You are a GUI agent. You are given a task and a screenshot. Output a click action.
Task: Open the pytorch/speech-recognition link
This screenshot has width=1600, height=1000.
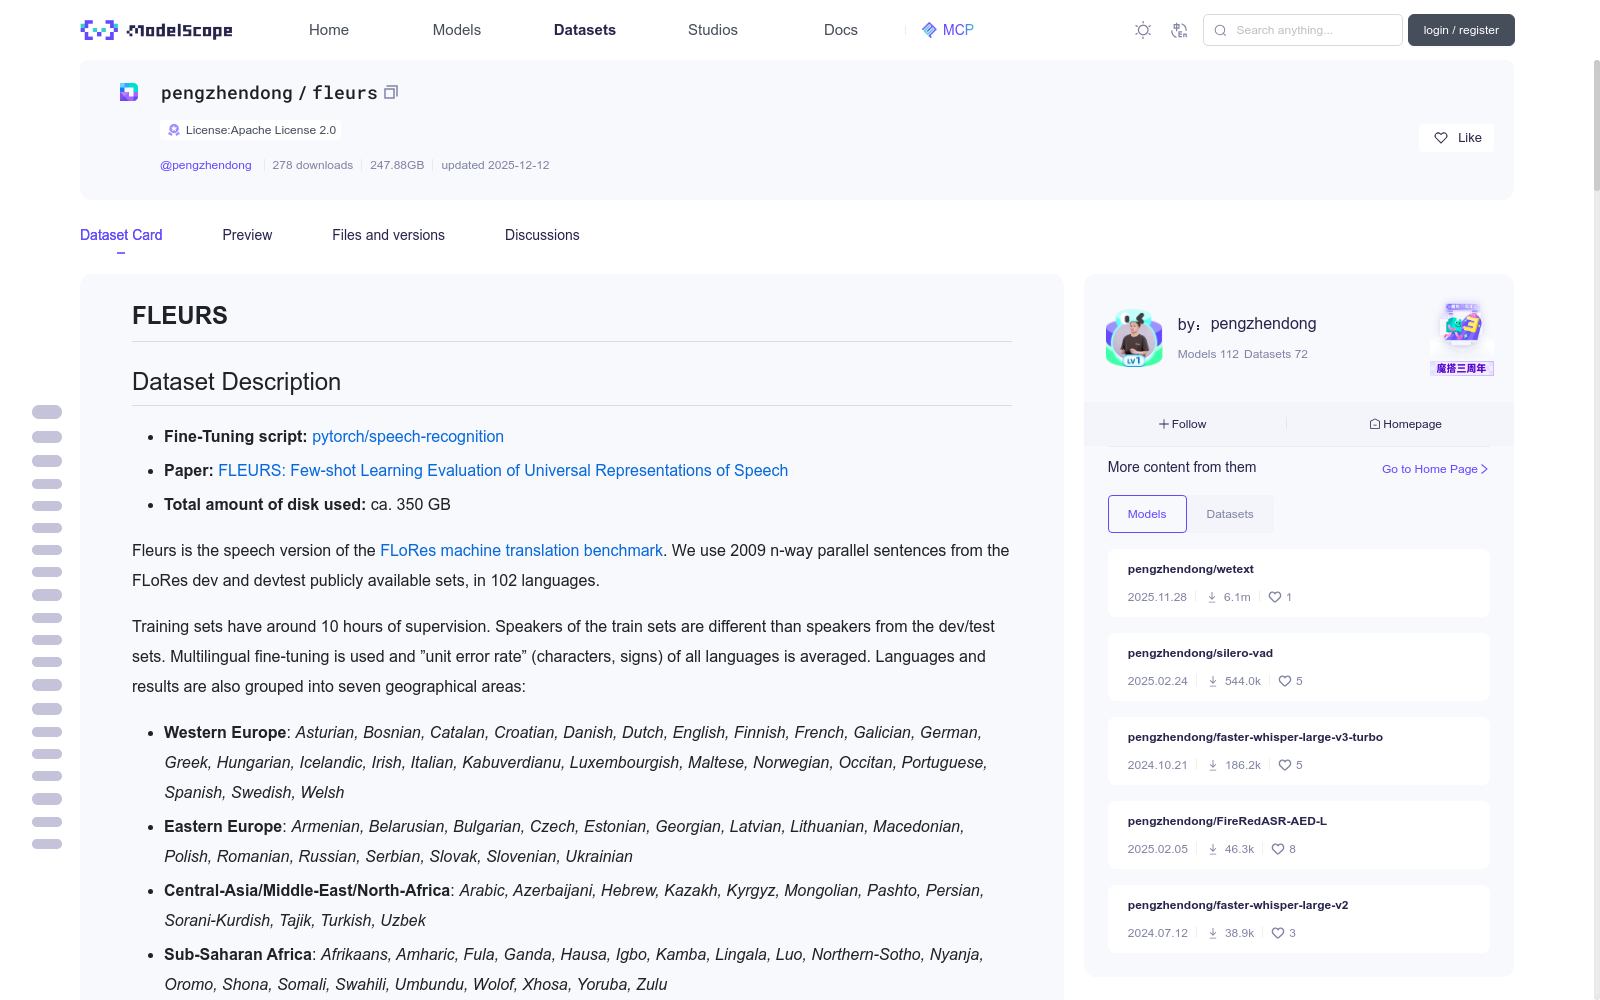(408, 436)
